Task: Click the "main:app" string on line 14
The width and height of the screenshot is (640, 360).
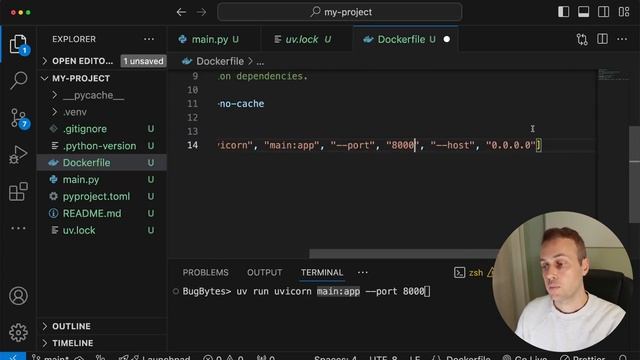Action: point(291,145)
